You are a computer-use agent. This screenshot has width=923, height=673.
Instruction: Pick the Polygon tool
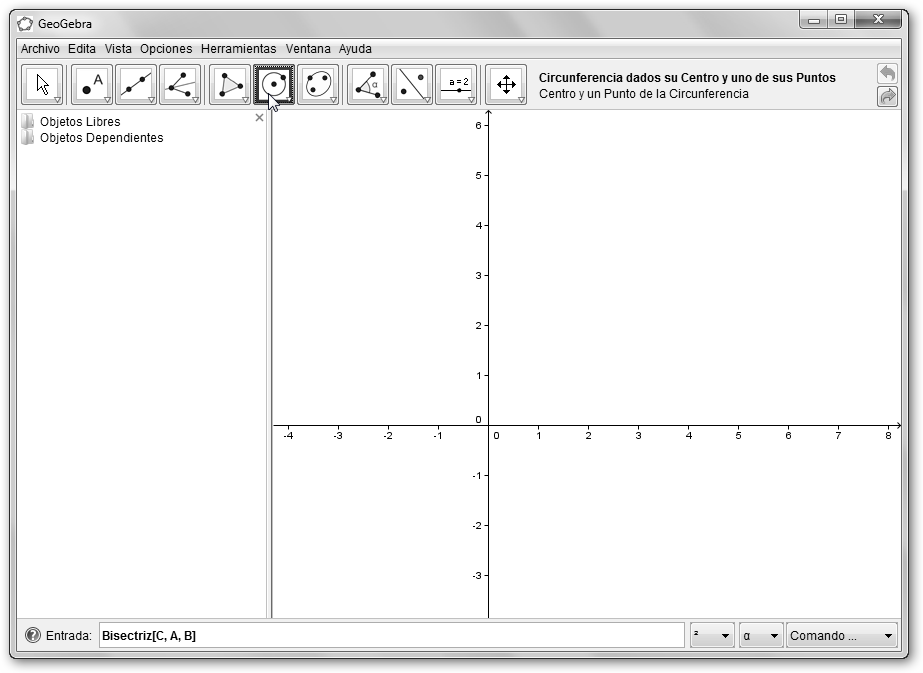coord(230,85)
